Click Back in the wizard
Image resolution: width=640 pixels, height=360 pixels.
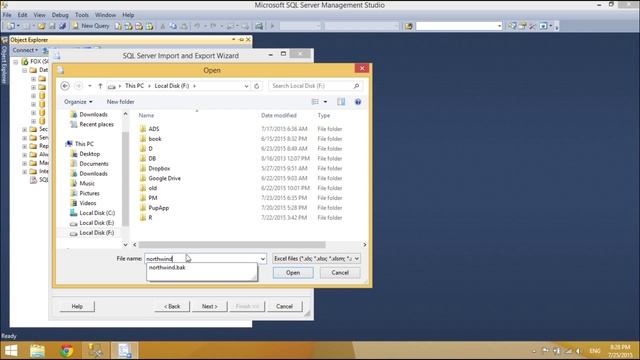coord(172,306)
